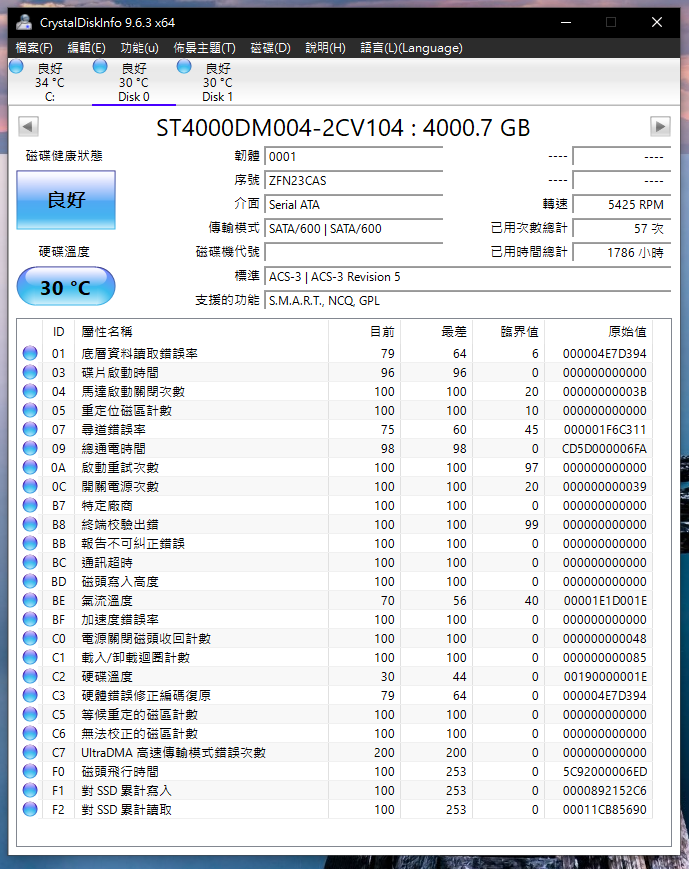Image resolution: width=689 pixels, height=869 pixels.
Task: Click the power on count value 57 次
Action: click(x=621, y=228)
